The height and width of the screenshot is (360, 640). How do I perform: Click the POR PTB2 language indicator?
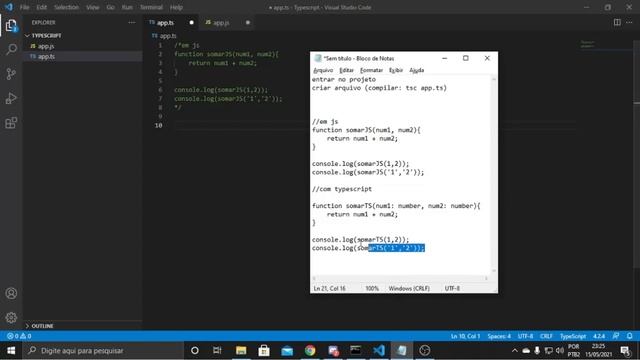(x=573, y=351)
